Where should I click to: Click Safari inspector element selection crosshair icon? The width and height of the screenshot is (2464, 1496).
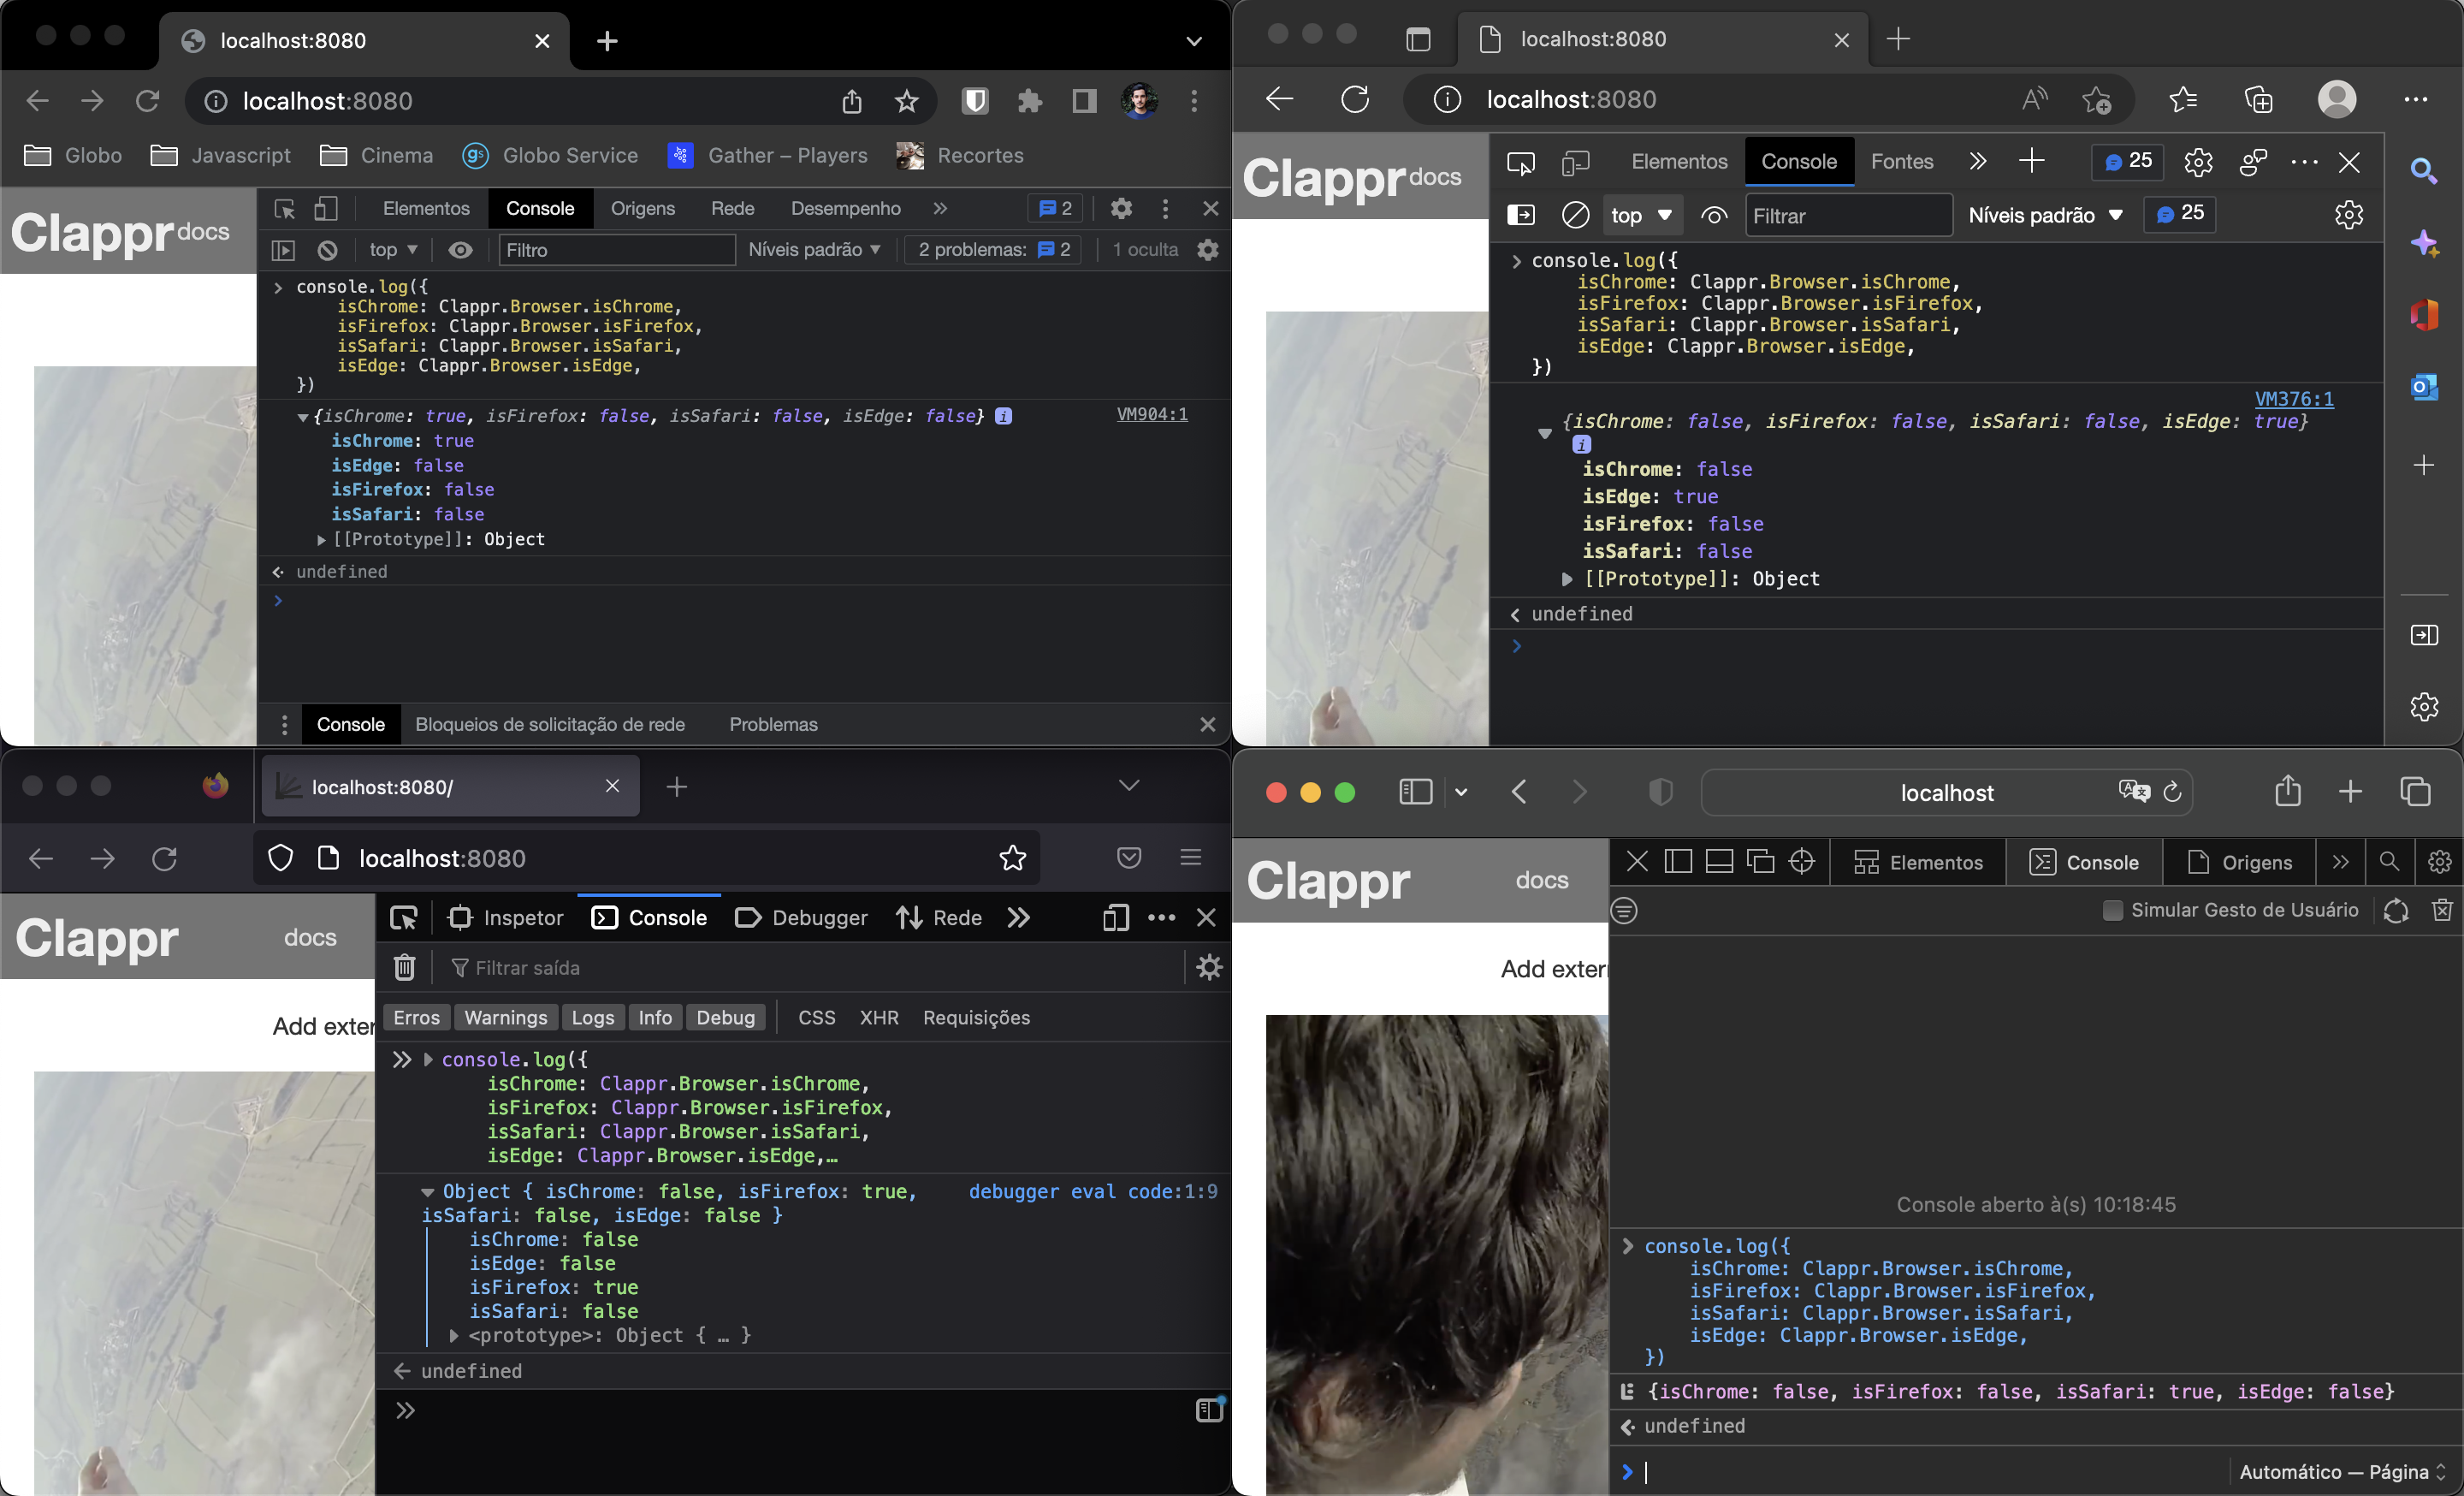pyautogui.click(x=1802, y=861)
